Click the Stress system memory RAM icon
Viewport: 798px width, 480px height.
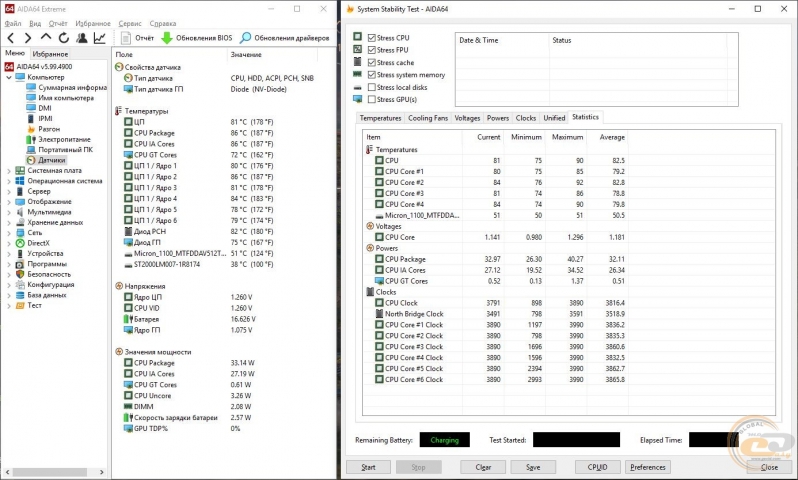(x=357, y=74)
